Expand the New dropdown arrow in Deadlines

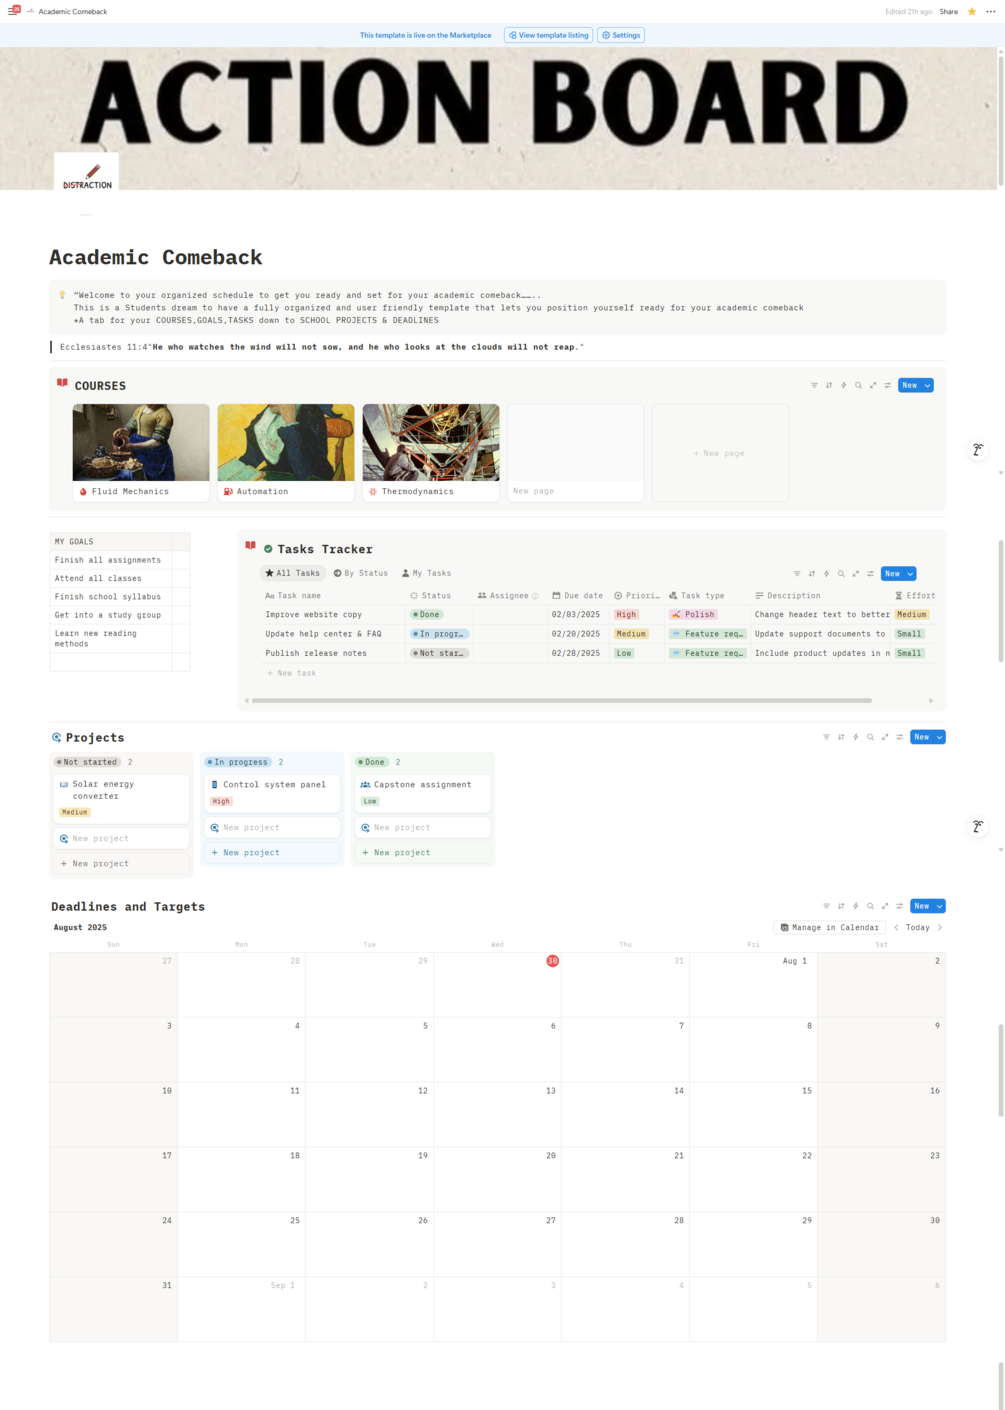click(x=940, y=906)
